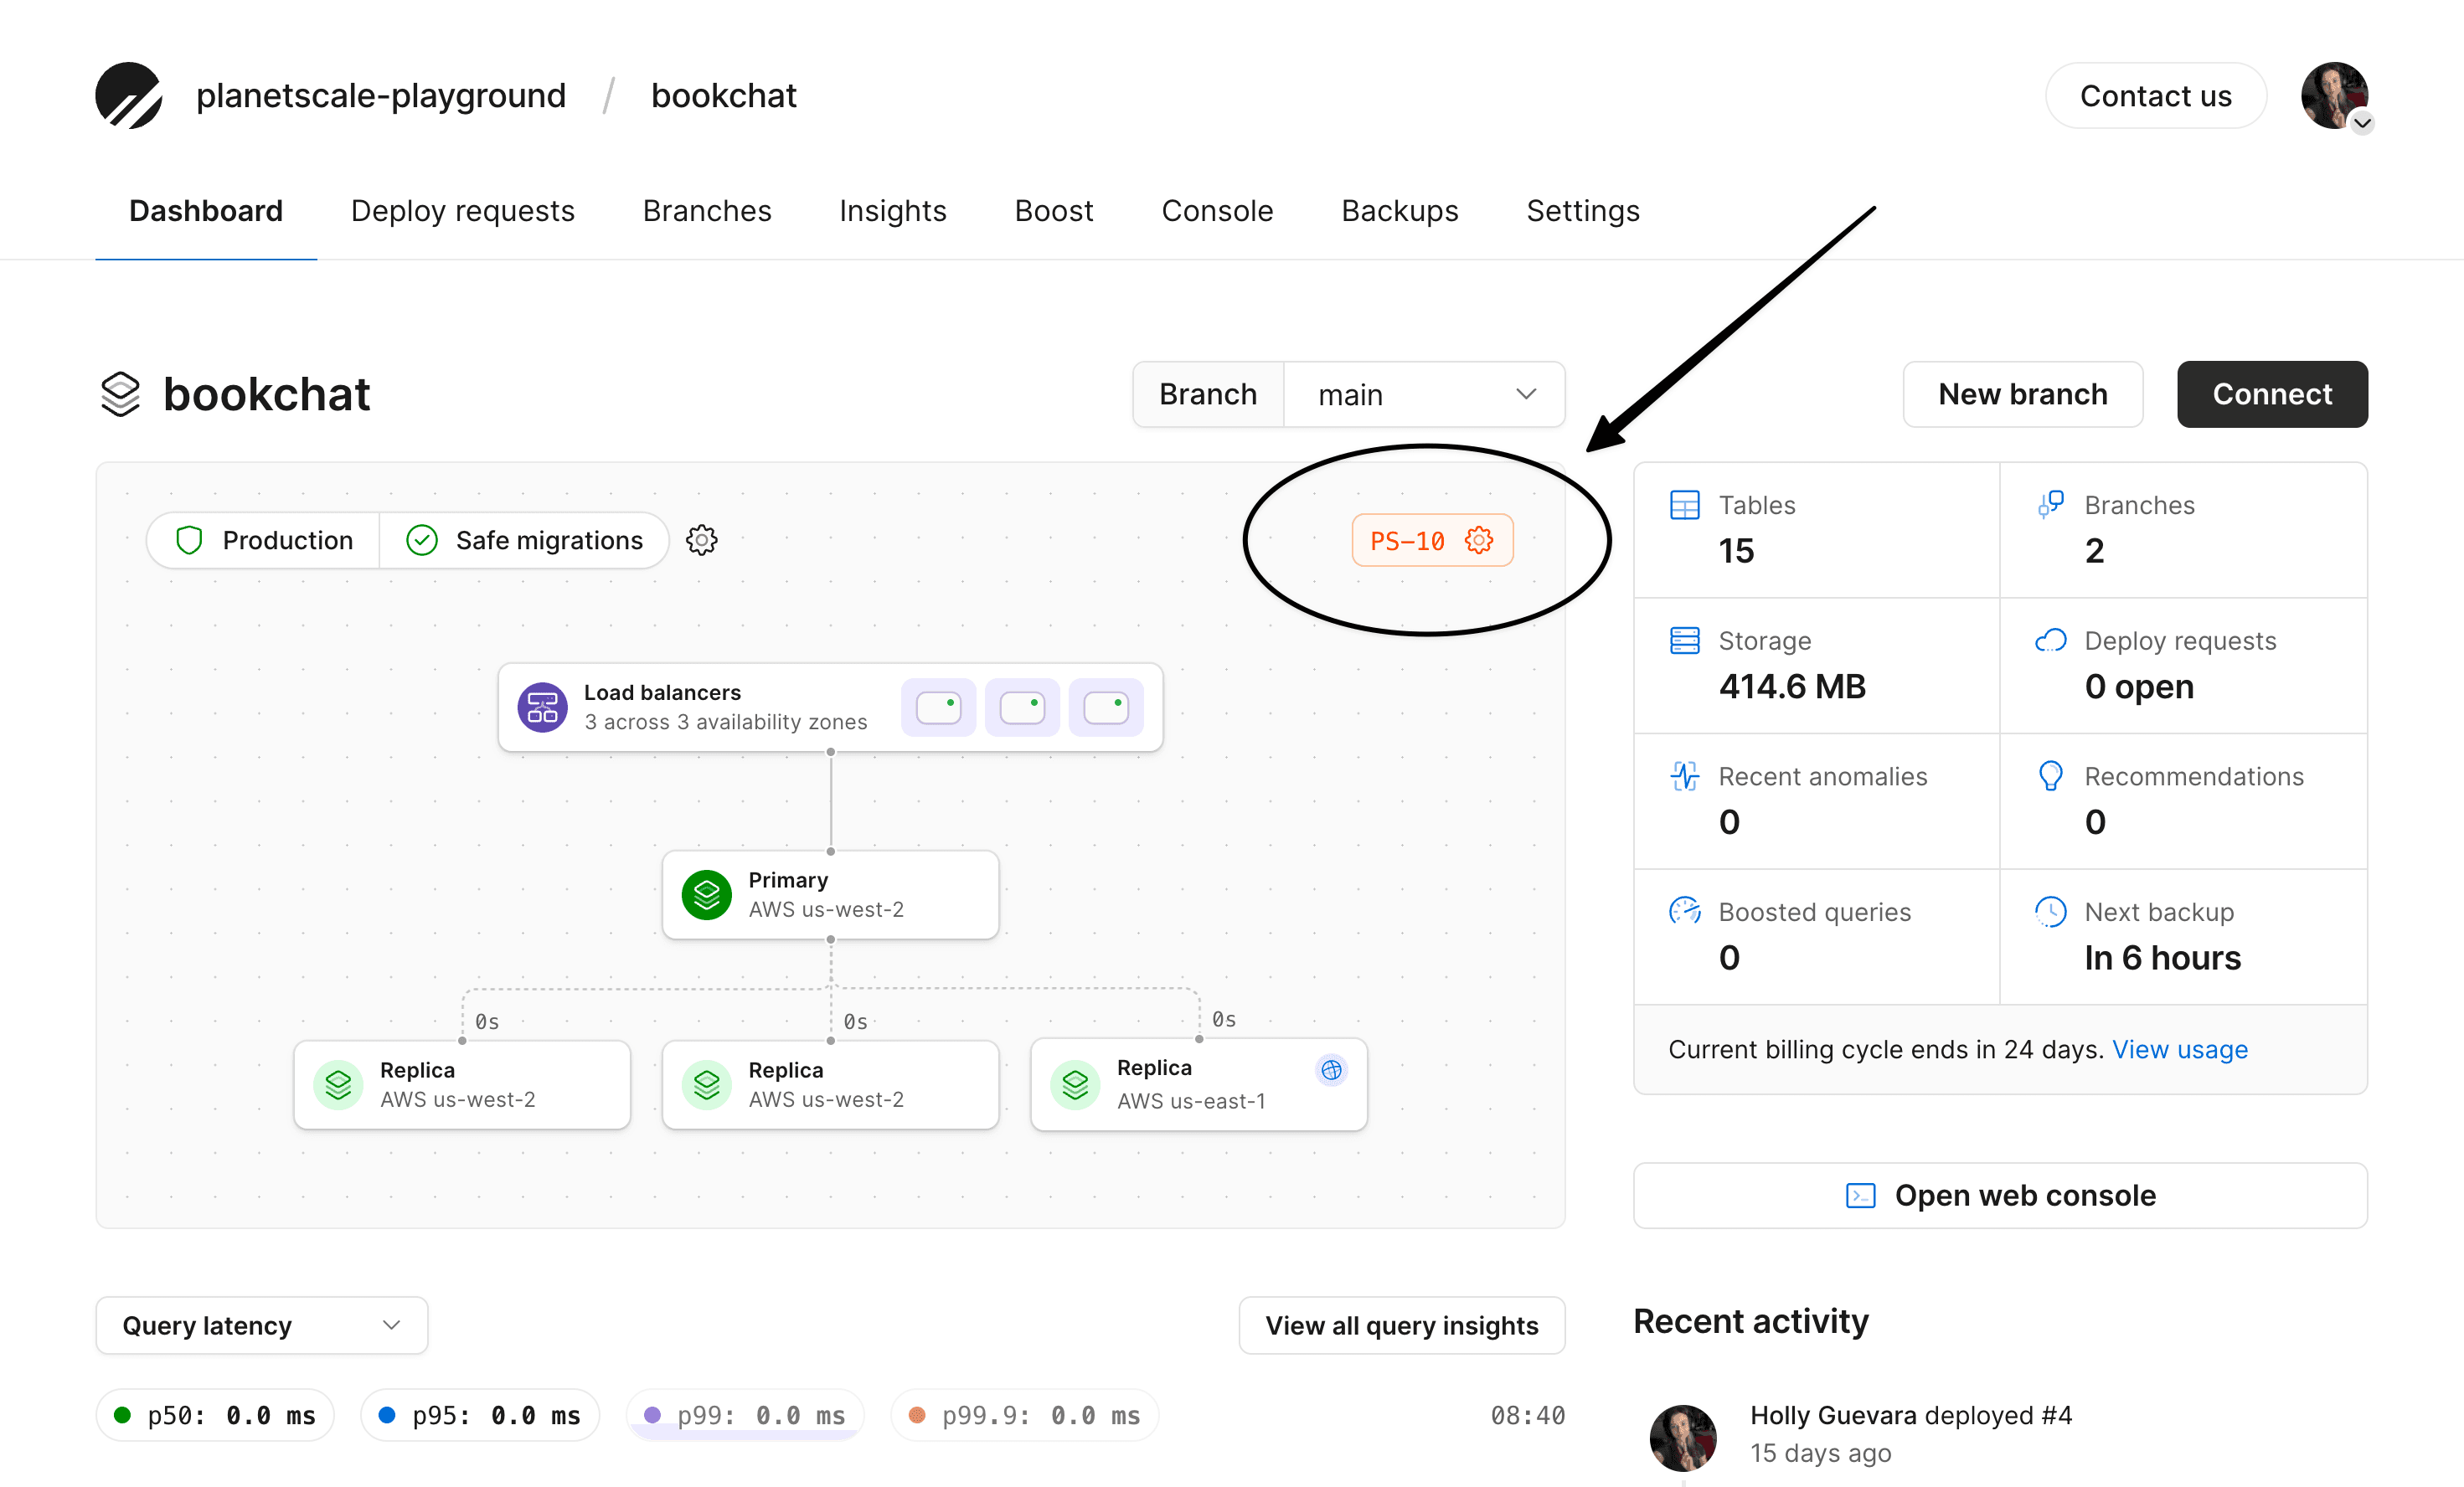Click the Production shield badge
The width and height of the screenshot is (2464, 1487).
coord(264,540)
